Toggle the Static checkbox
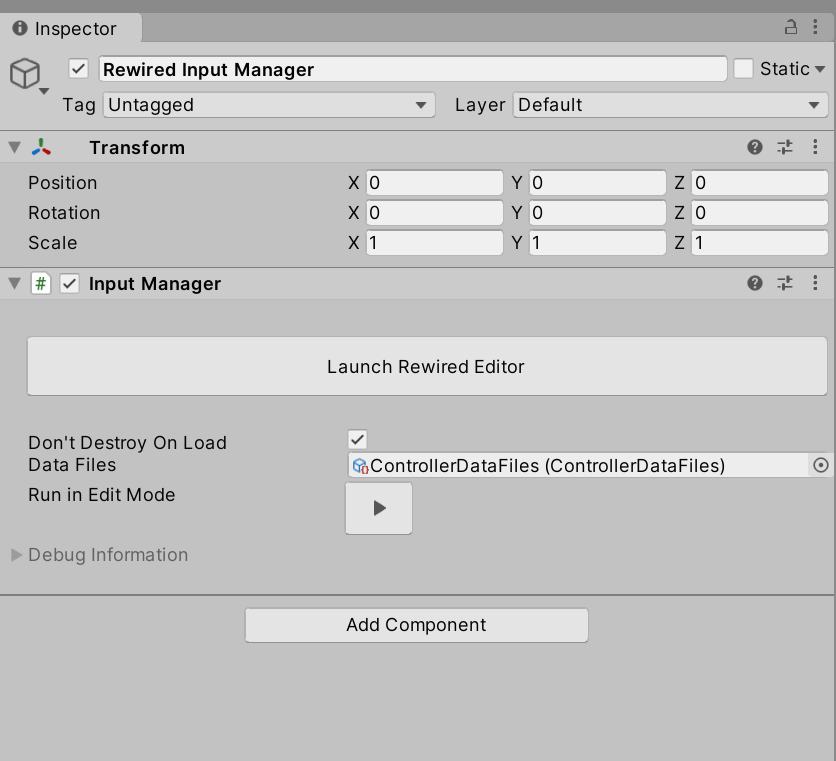The image size is (836, 761). (743, 69)
